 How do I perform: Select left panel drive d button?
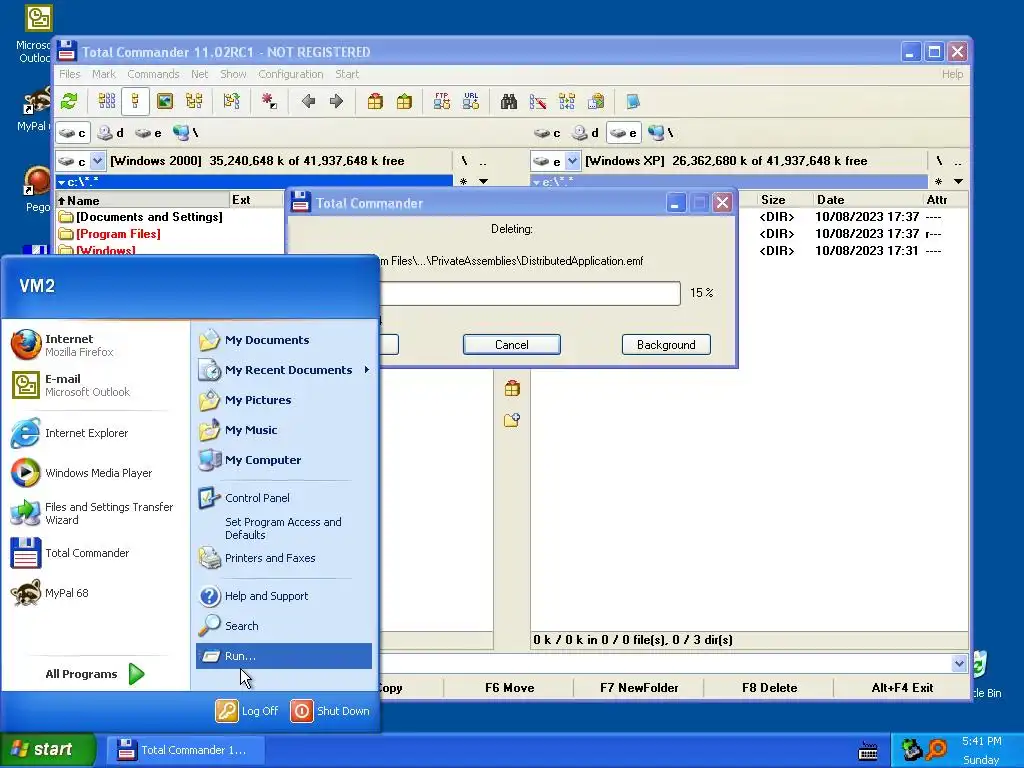click(x=110, y=133)
